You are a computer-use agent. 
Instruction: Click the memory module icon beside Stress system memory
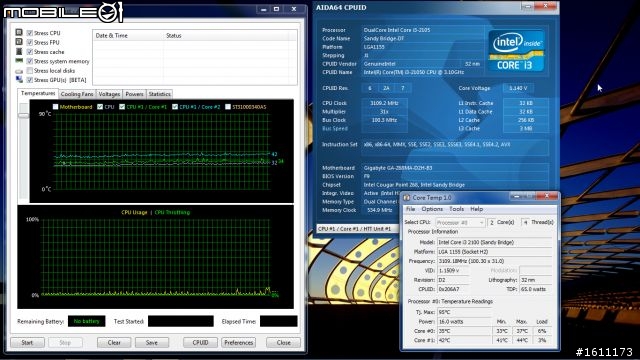[x=19, y=61]
